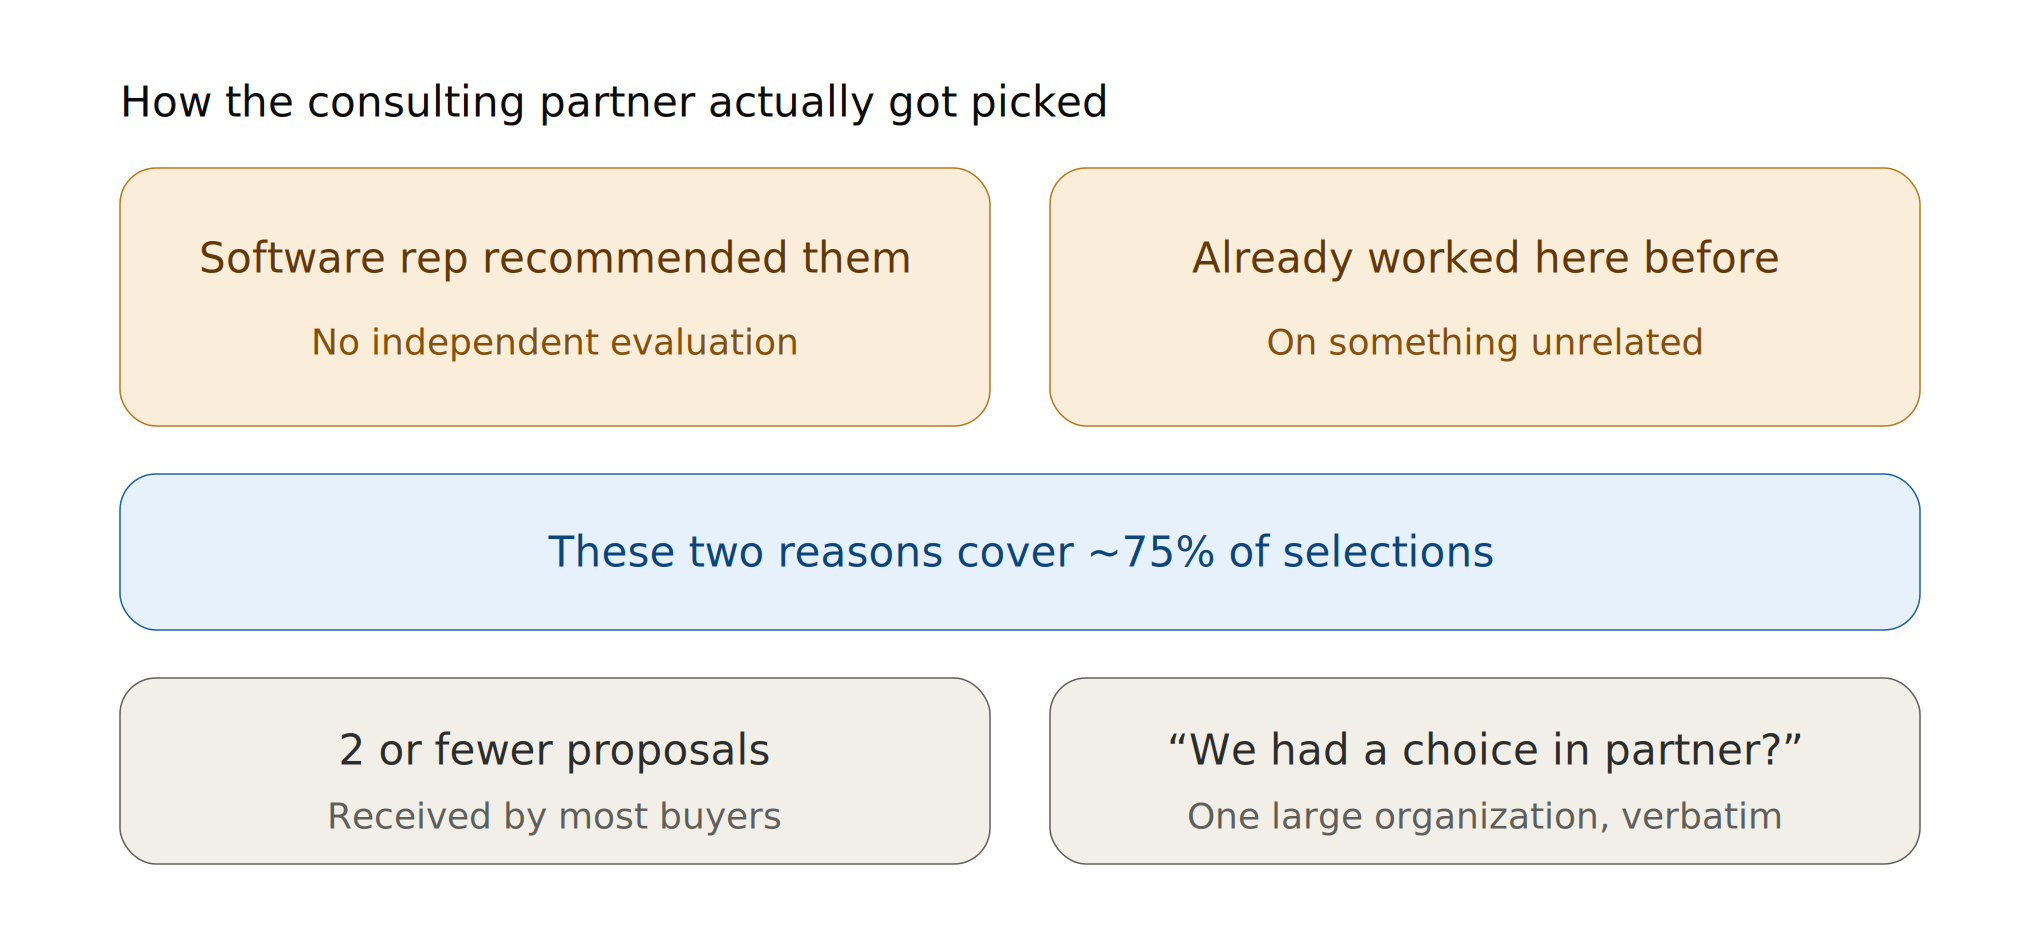Click 'Software rep recommended them' heading text
This screenshot has height=930, width=2040.
[555, 258]
